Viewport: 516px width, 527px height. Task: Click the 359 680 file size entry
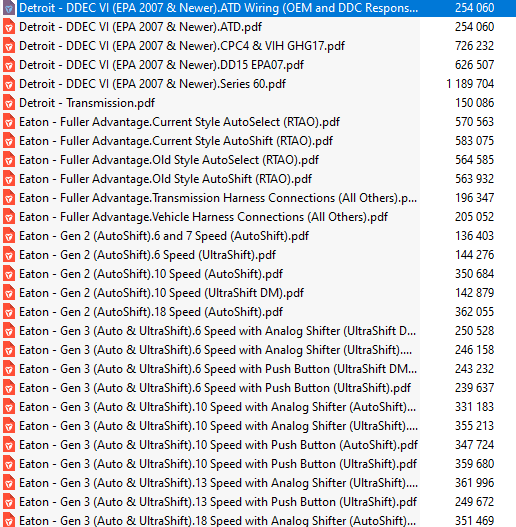pyautogui.click(x=474, y=464)
